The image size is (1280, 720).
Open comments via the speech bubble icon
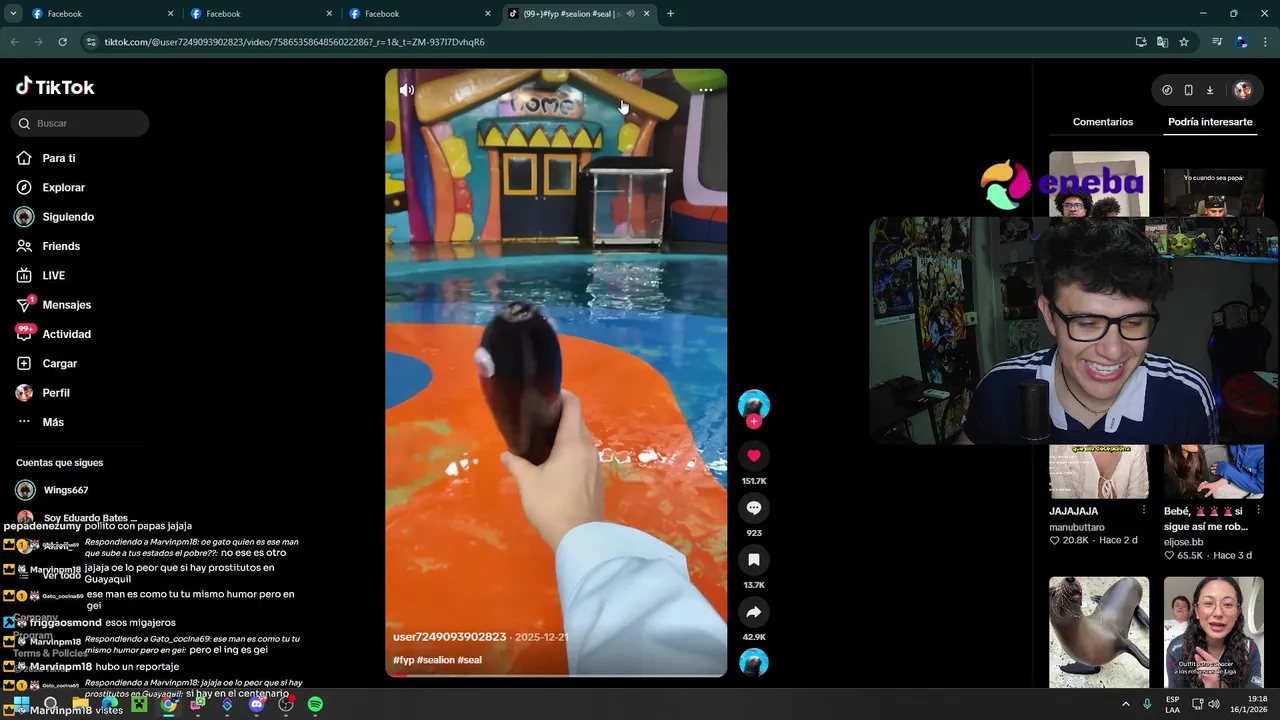pos(754,508)
